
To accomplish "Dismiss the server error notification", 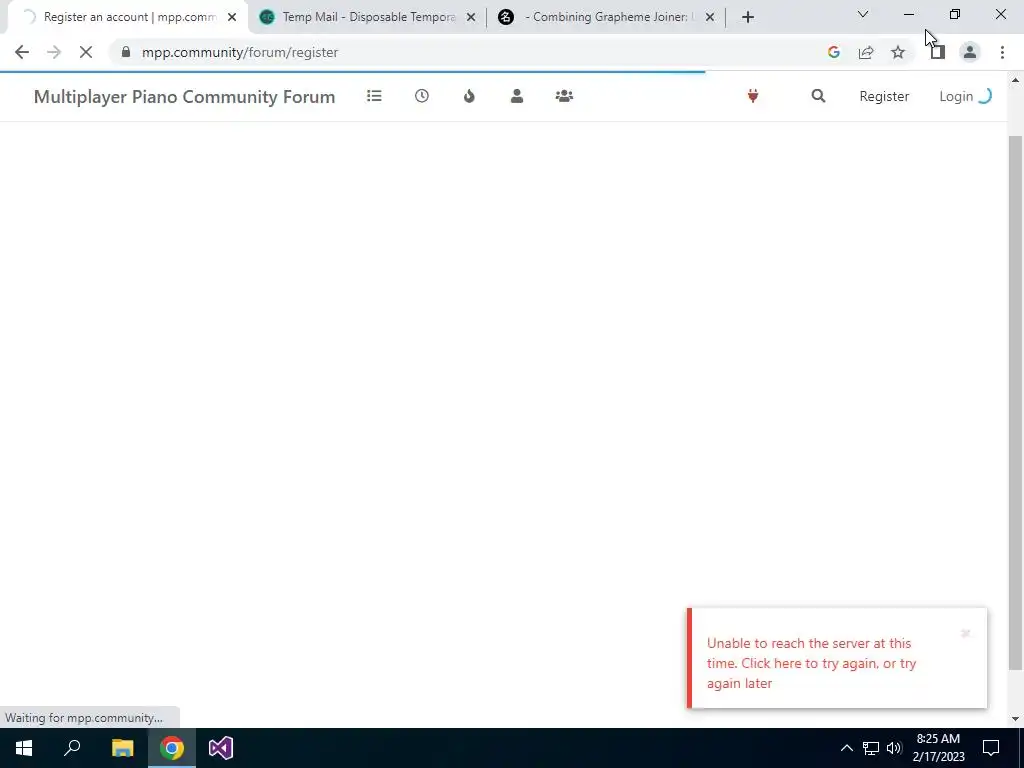I will pos(965,633).
